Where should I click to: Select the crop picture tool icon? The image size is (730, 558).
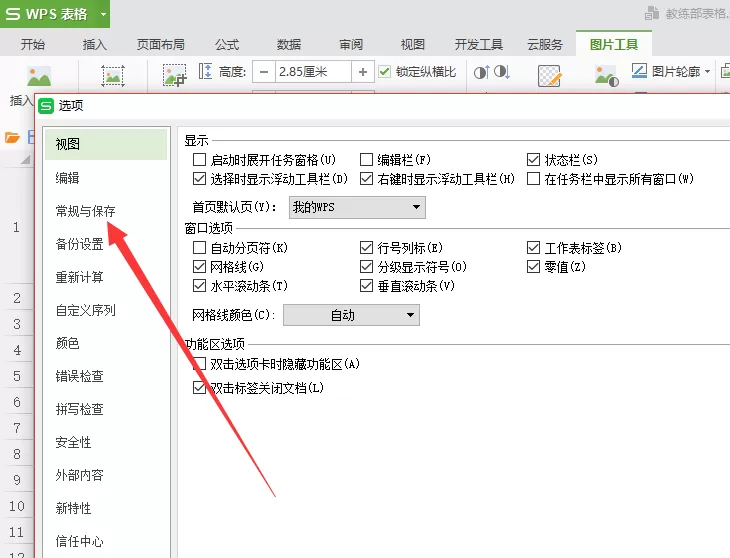(175, 76)
